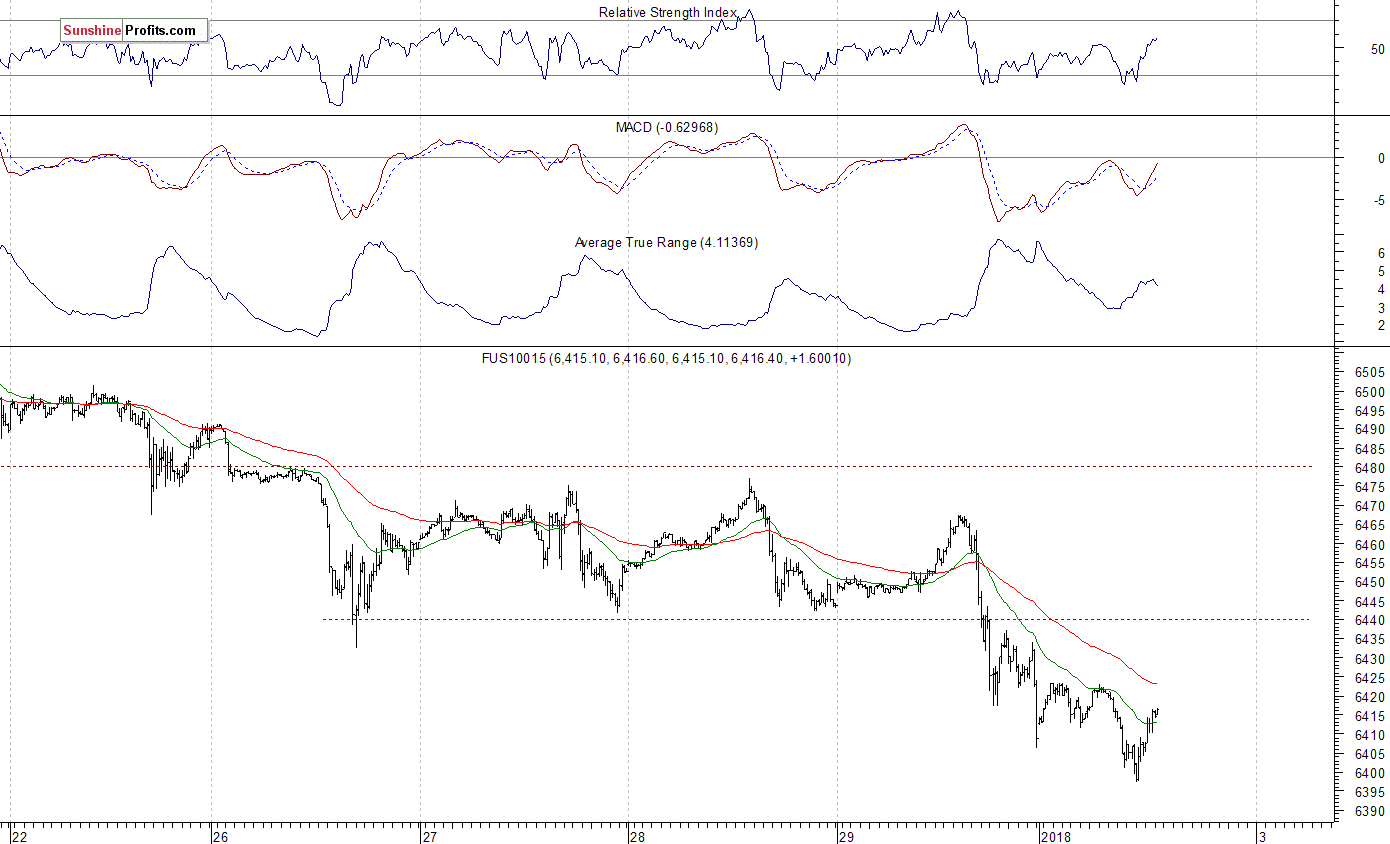The image size is (1390, 844).
Task: Click the SunshineProfits.com logo
Action: pos(134,31)
